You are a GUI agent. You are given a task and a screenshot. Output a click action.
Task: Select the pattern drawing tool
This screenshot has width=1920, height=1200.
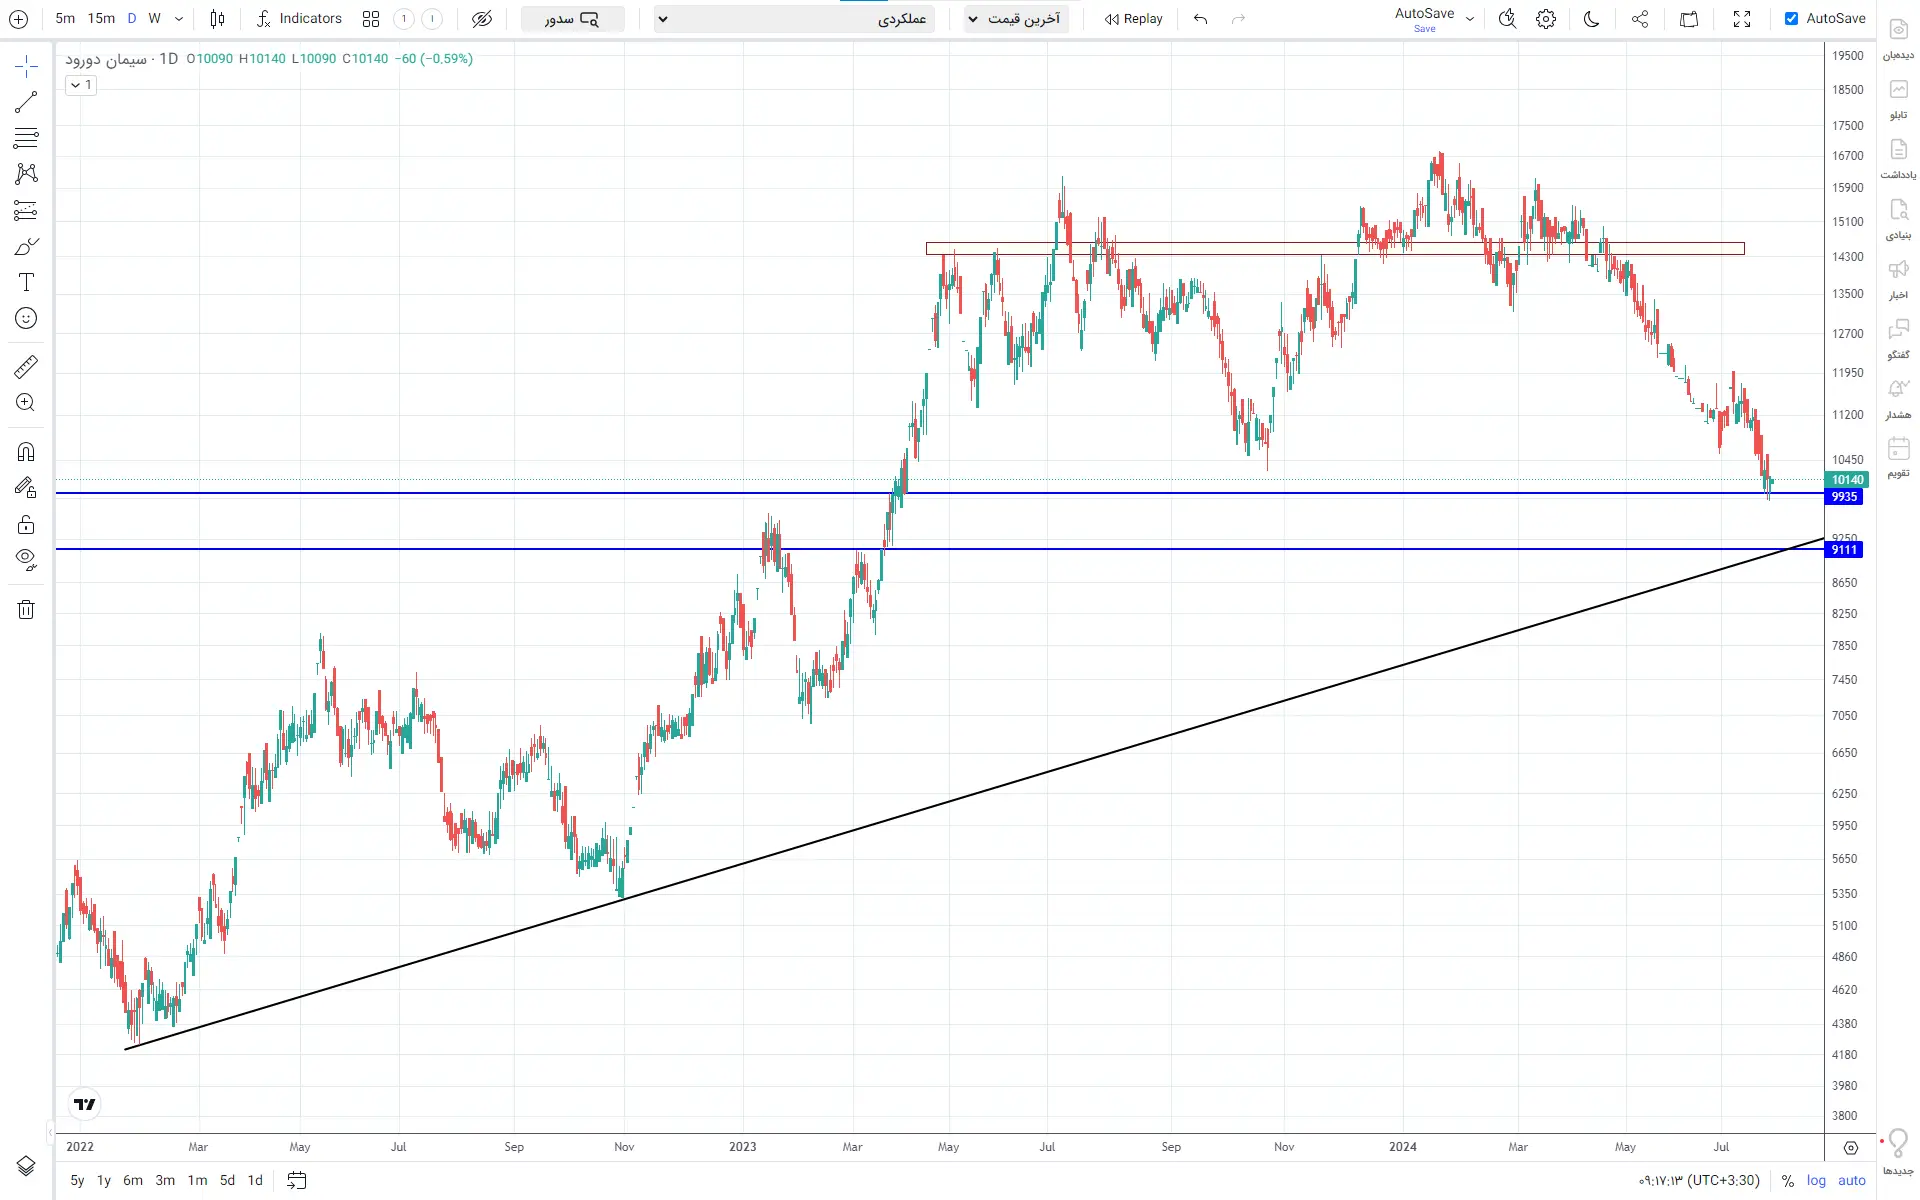[26, 174]
